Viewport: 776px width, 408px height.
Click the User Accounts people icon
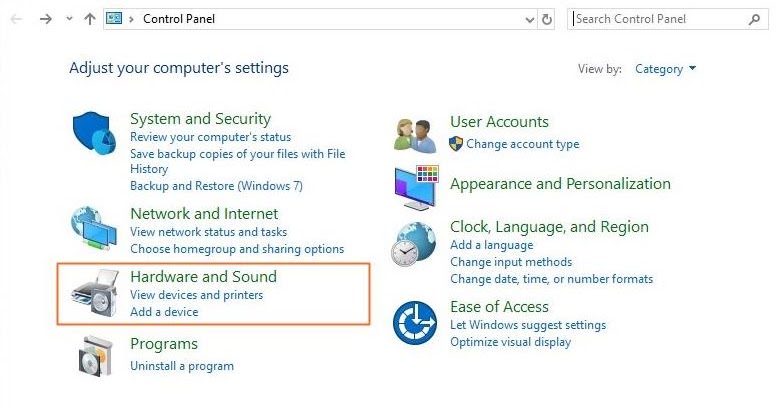click(x=415, y=135)
